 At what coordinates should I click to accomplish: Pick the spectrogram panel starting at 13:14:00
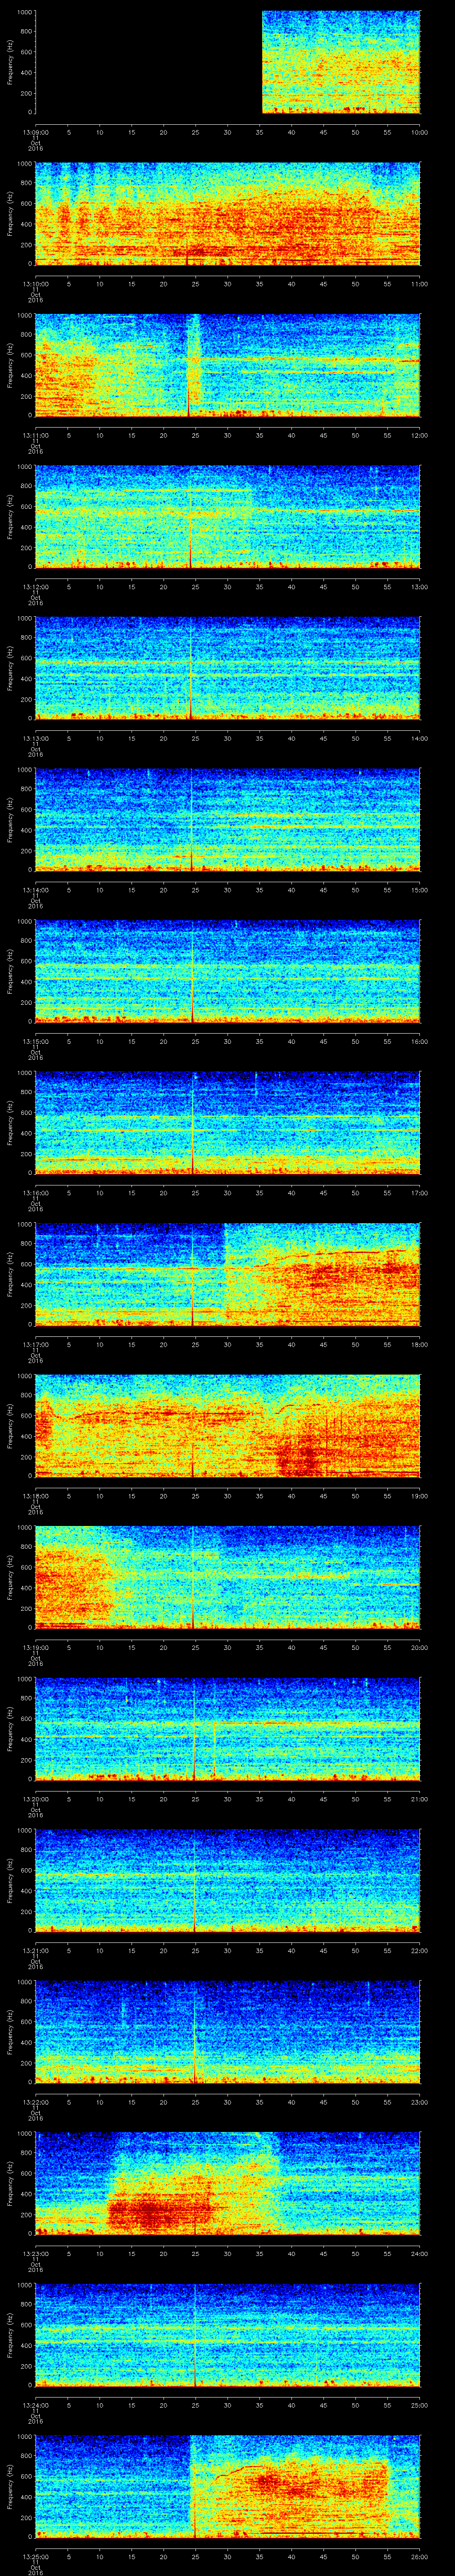pyautogui.click(x=228, y=819)
